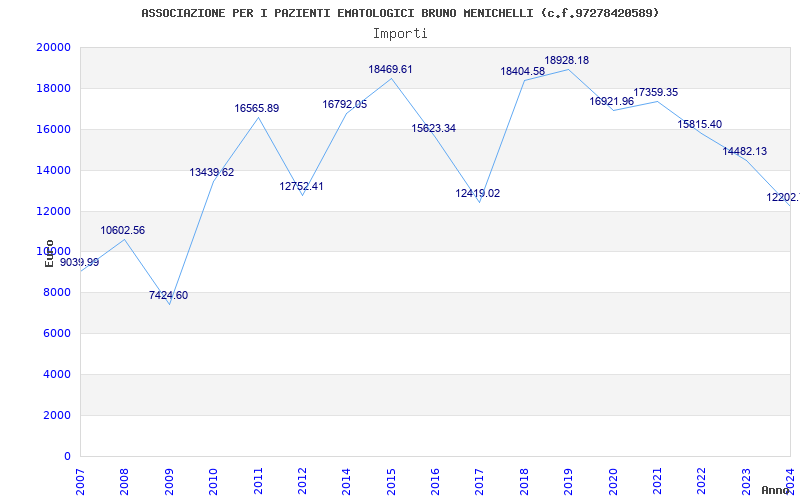800x500 pixels.
Task: Select the data label 17359.35
Action: 656,92
